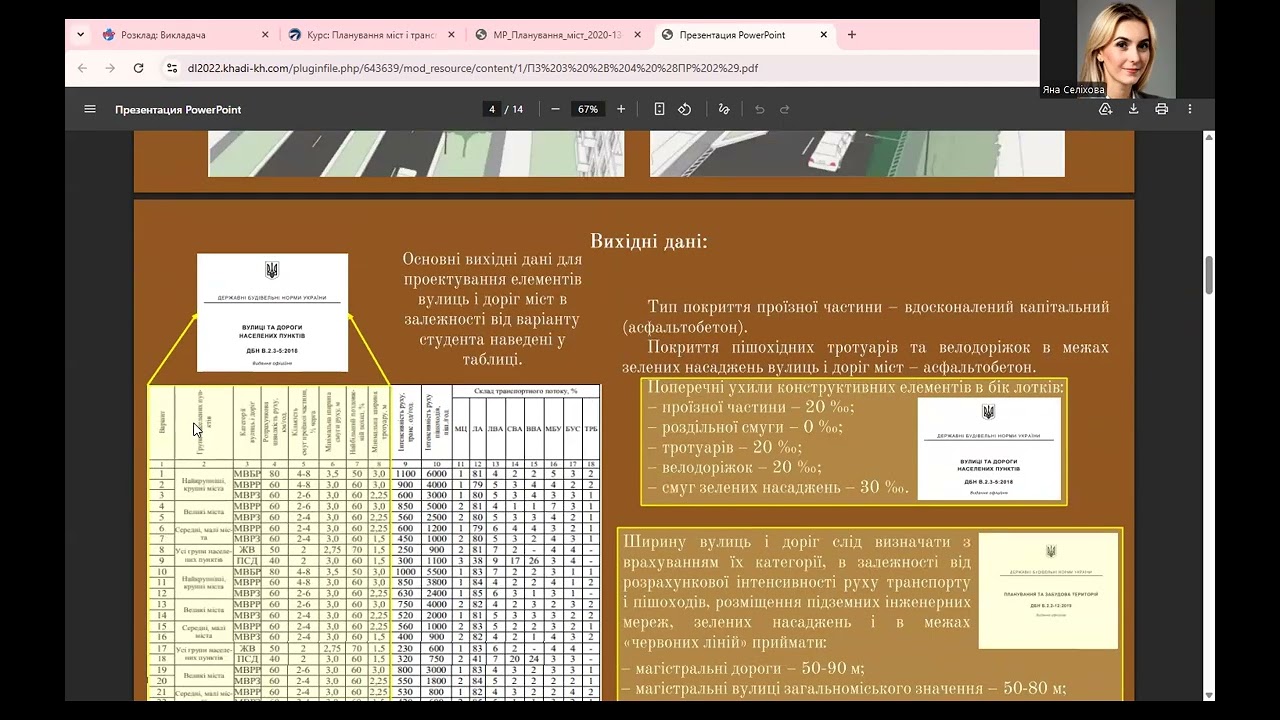The height and width of the screenshot is (720, 1280).
Task: Close the МР_Планування_міст_2020 tab
Action: click(637, 34)
